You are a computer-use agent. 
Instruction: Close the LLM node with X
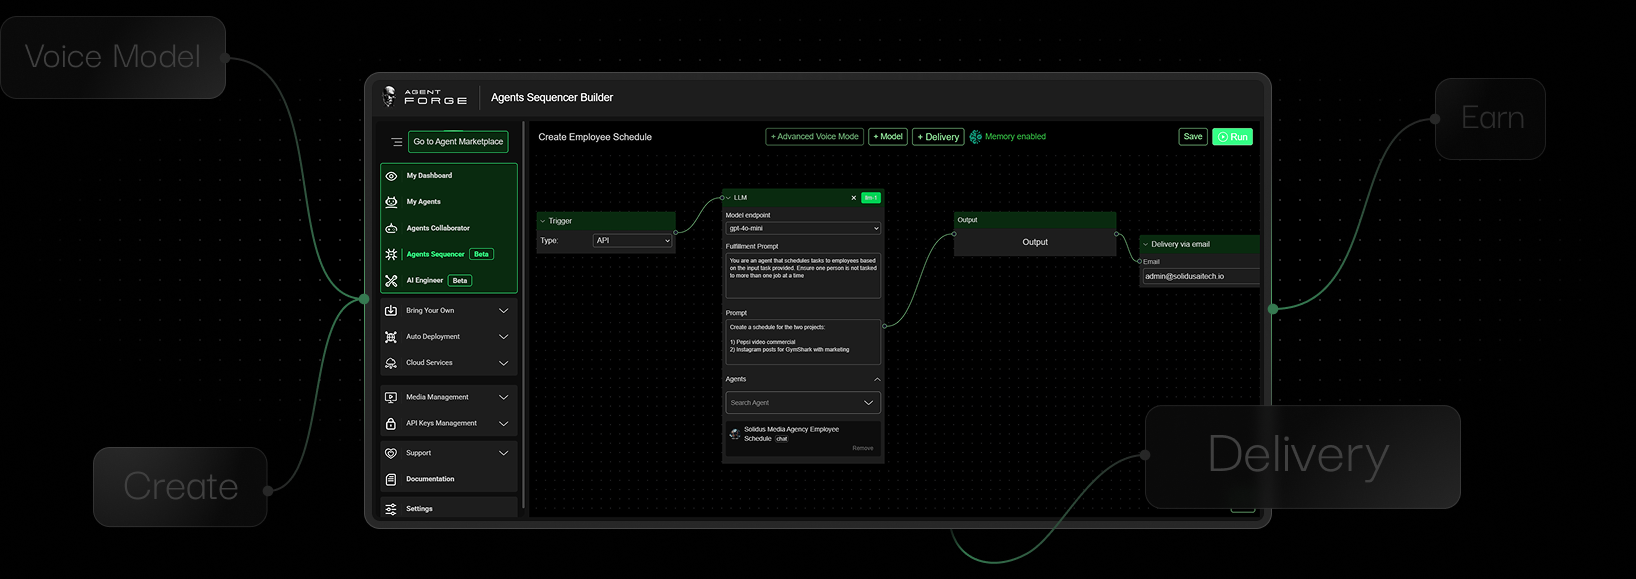click(853, 198)
